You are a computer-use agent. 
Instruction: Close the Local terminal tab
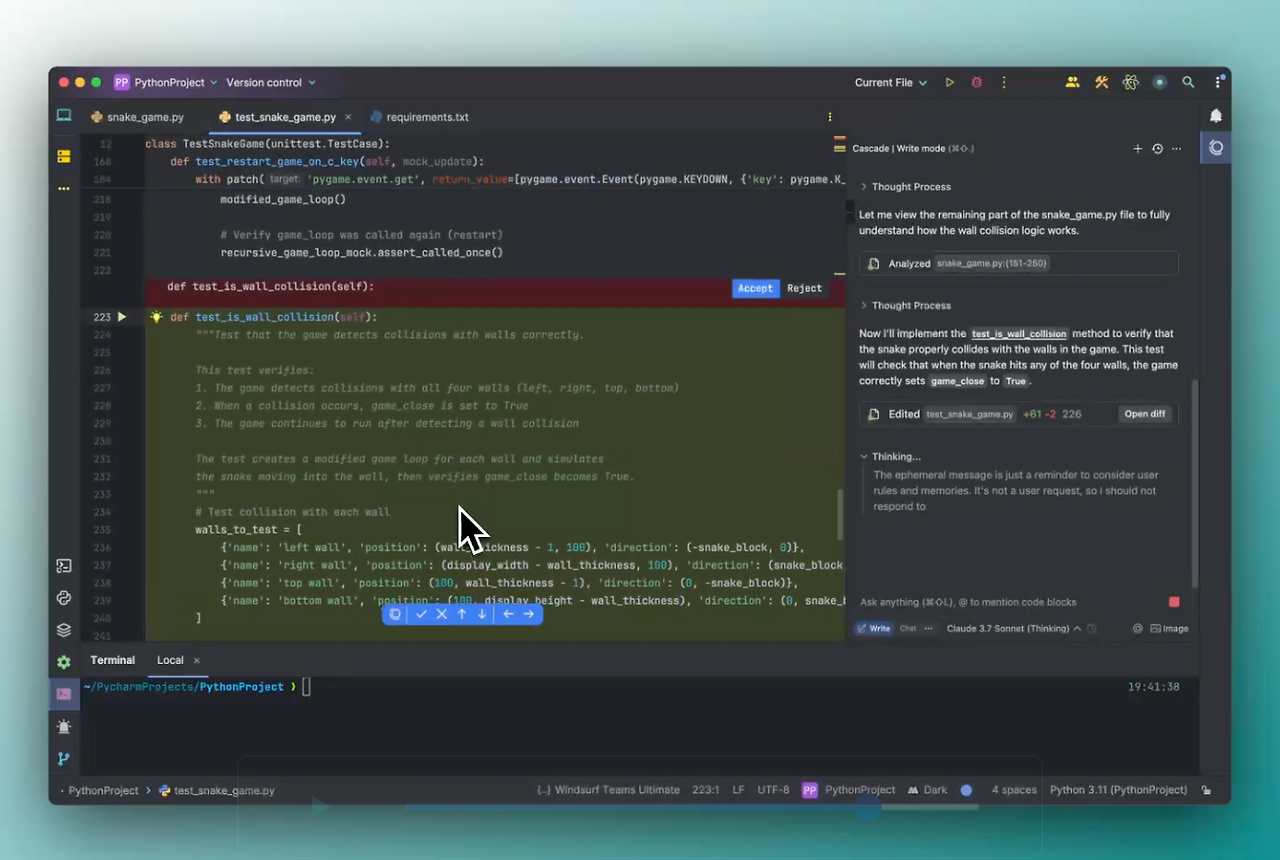click(197, 660)
